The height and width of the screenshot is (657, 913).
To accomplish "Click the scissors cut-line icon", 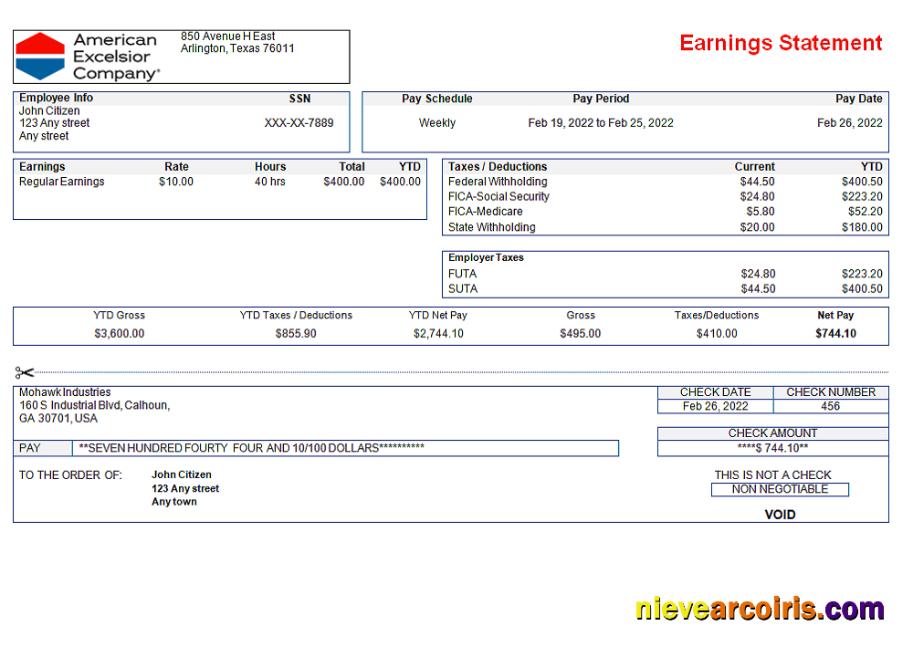I will tap(25, 372).
